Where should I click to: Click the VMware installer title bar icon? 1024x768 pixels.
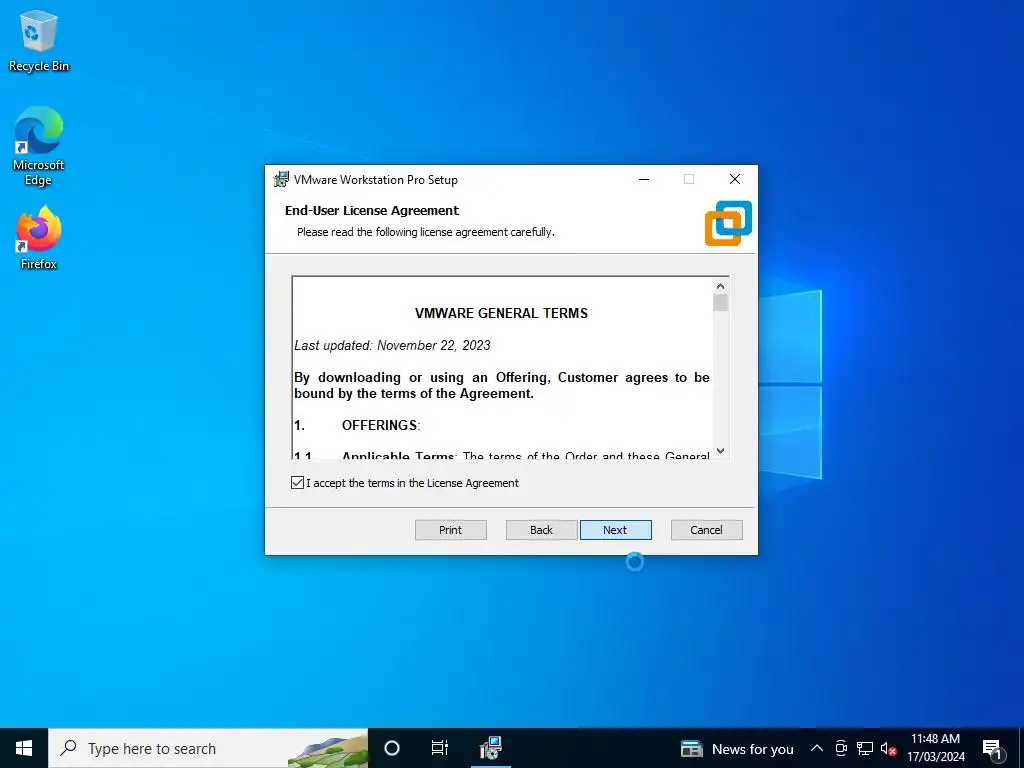281,180
